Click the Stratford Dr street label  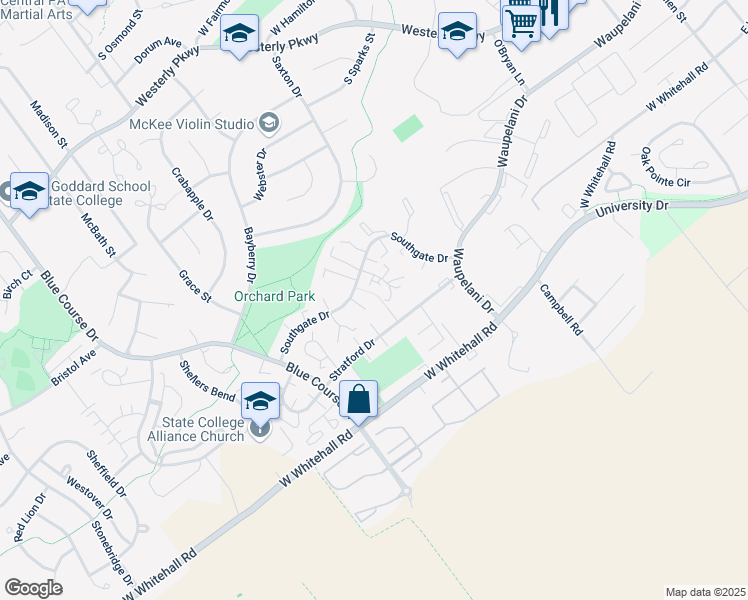tap(352, 360)
